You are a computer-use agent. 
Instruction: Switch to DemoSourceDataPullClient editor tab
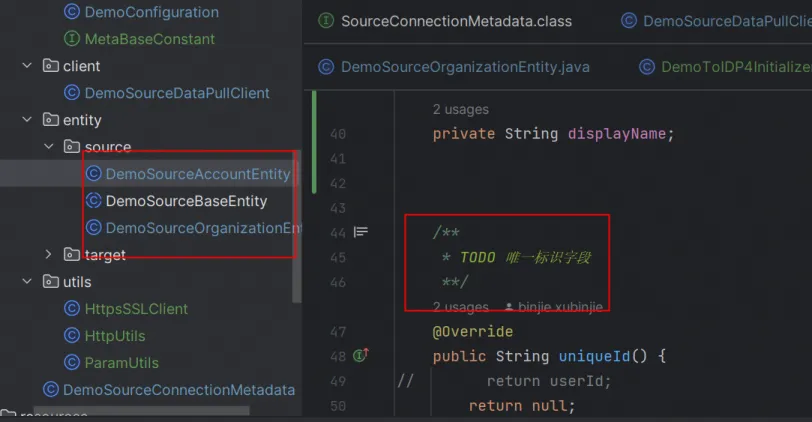click(x=727, y=21)
